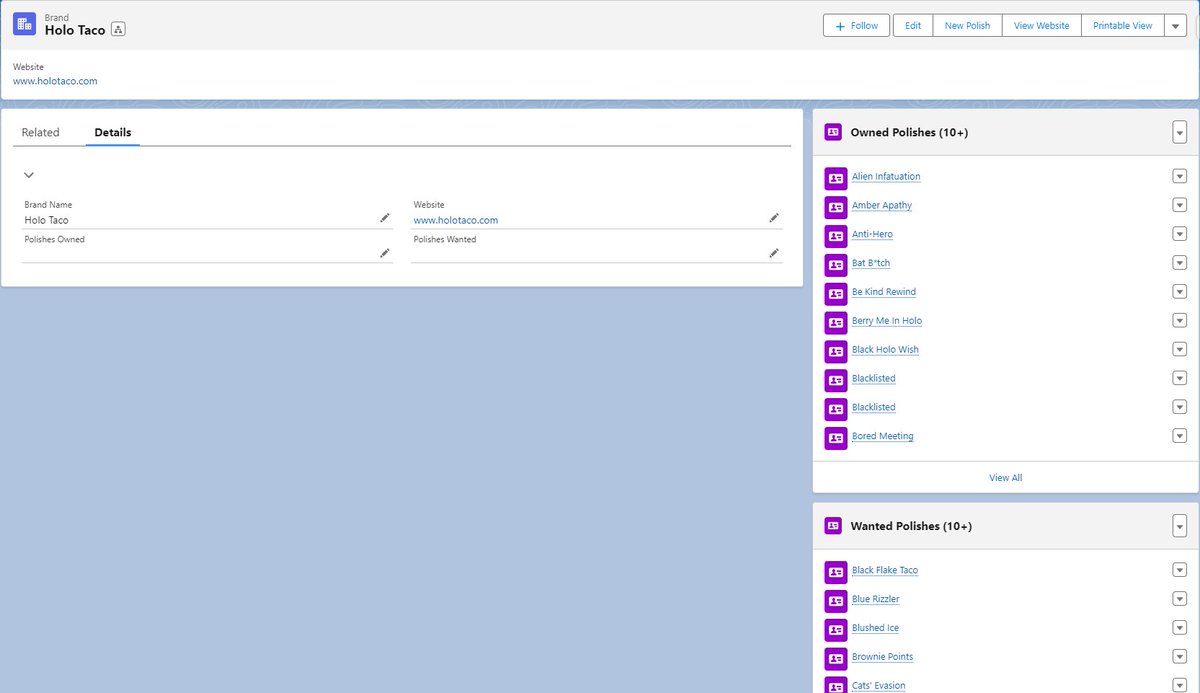This screenshot has height=693, width=1200.
Task: Edit the Brand Name field with pencil icon
Action: pyautogui.click(x=384, y=218)
